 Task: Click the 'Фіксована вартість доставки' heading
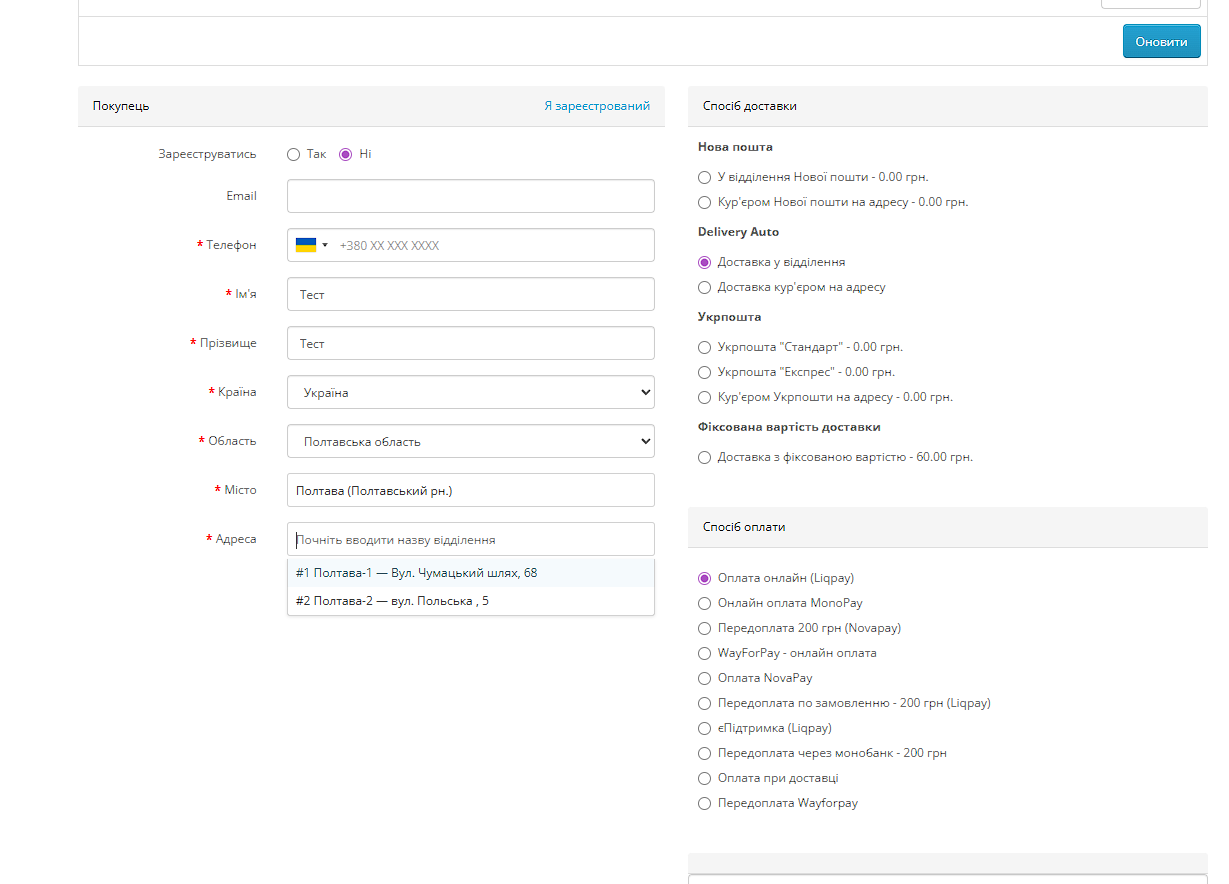tap(789, 427)
